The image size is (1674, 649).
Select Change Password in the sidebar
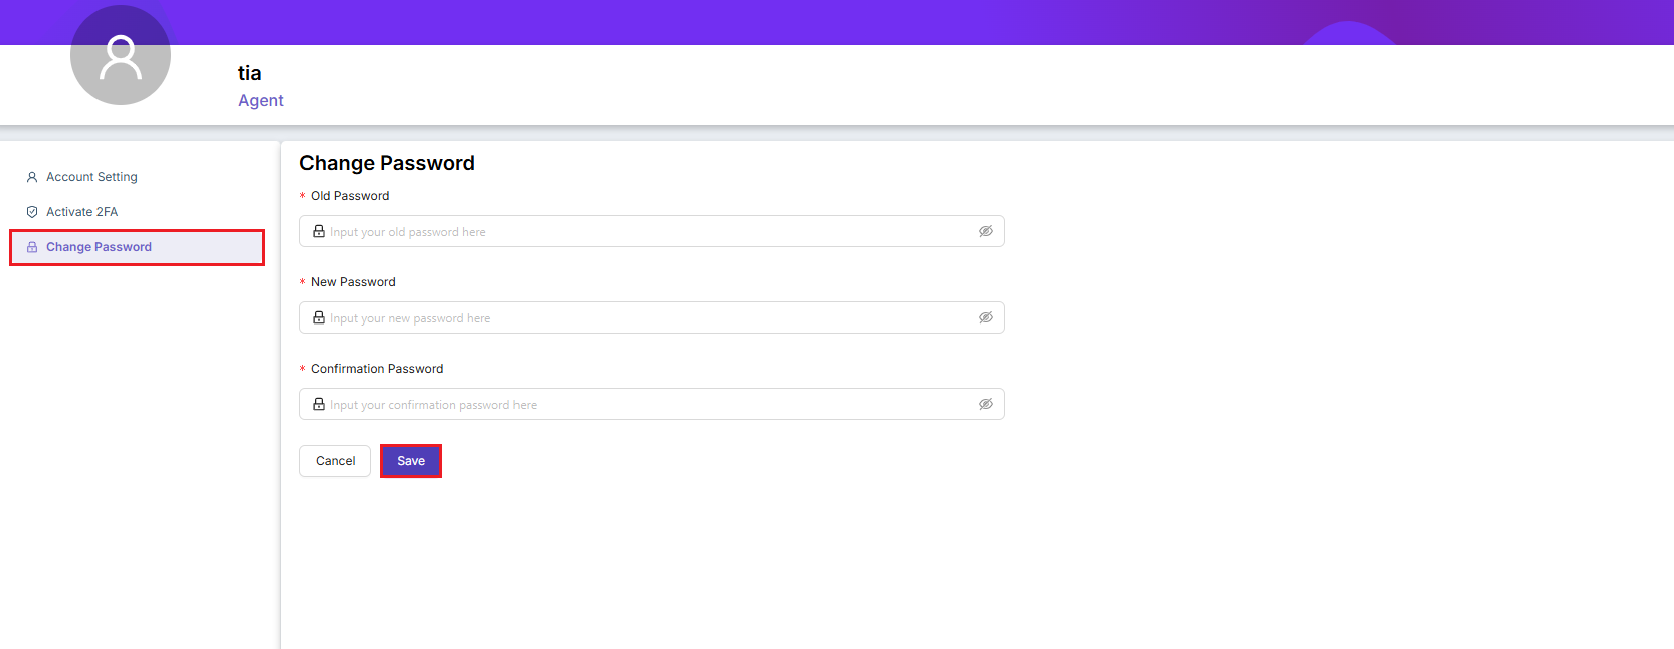[x=99, y=247]
